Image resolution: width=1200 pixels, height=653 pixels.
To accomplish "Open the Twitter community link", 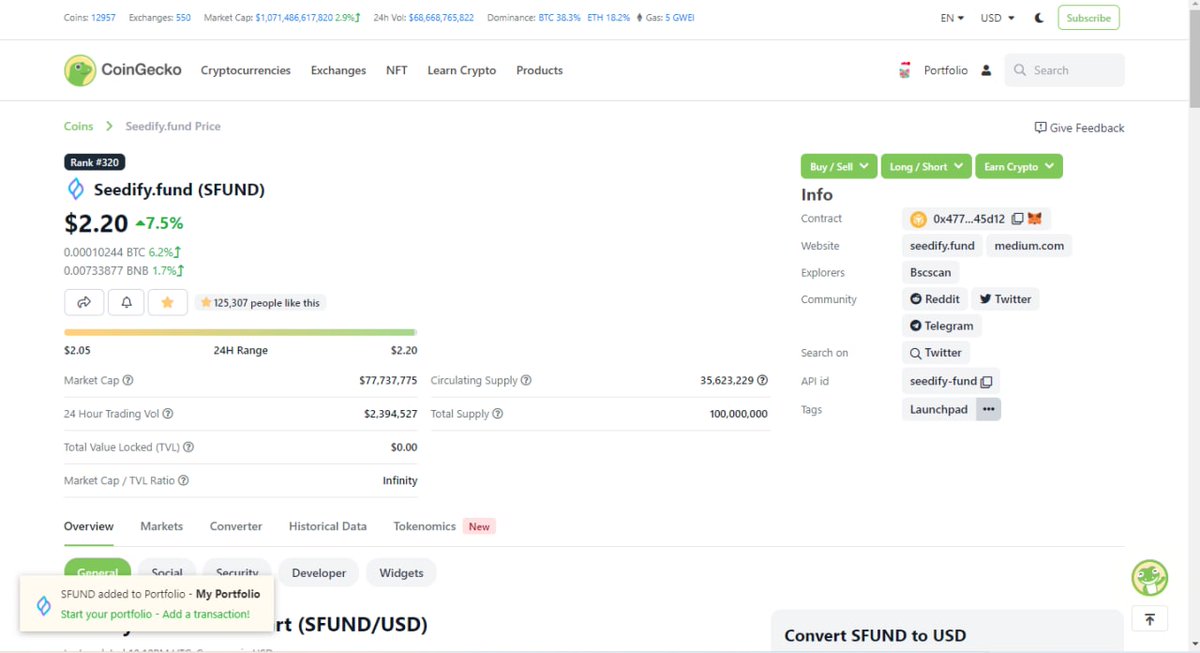I will coord(1005,299).
